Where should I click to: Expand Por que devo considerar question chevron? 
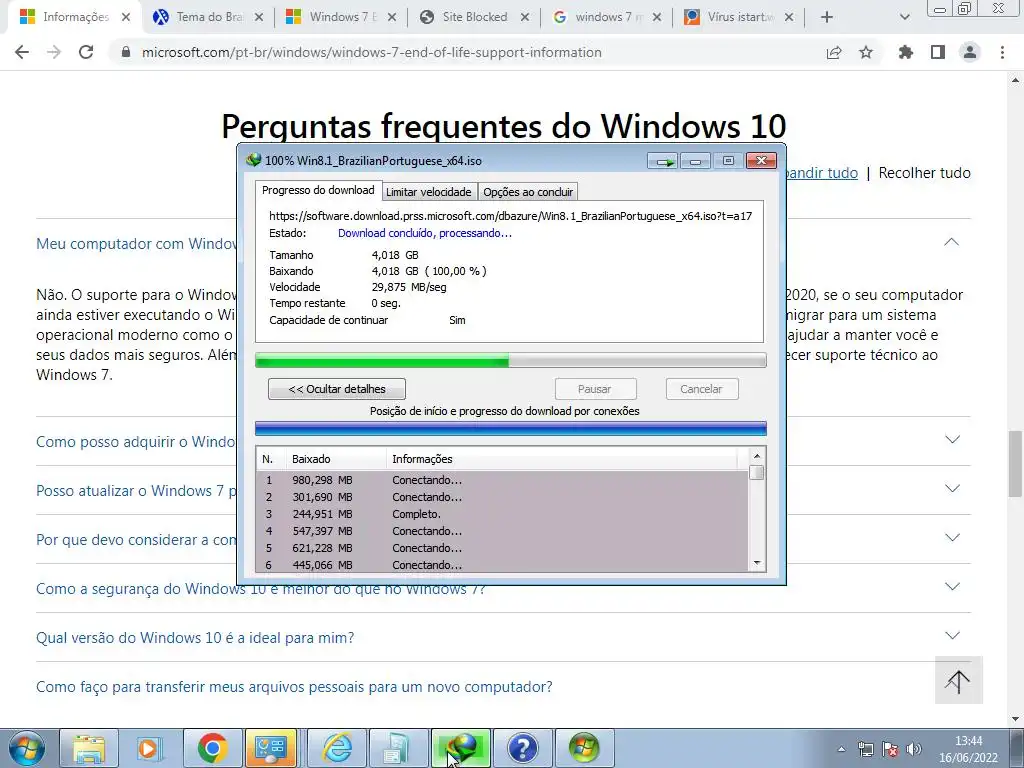pos(952,537)
